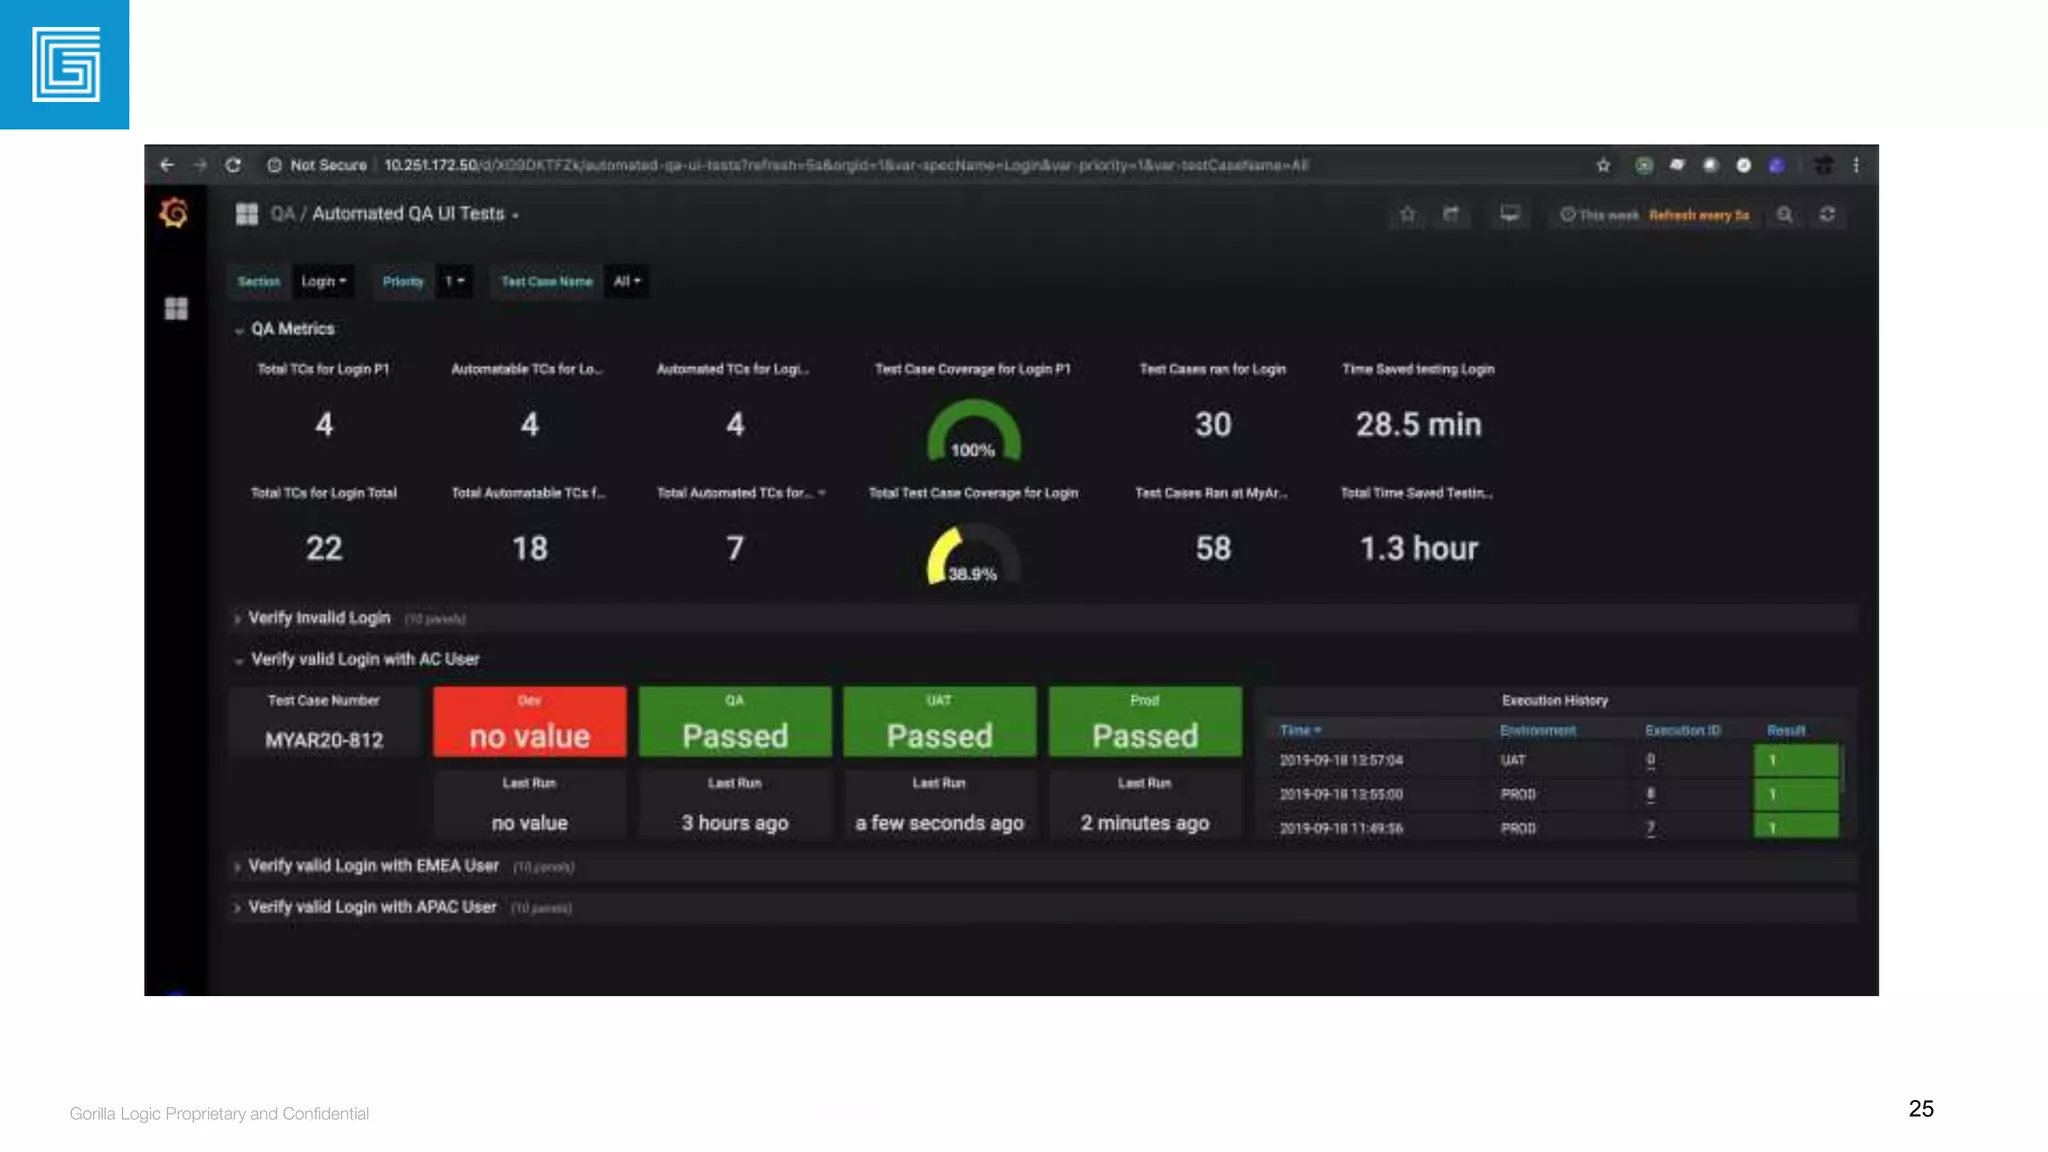Switch to TV view mode via monitor icon
The image size is (2048, 1152).
pos(1510,214)
